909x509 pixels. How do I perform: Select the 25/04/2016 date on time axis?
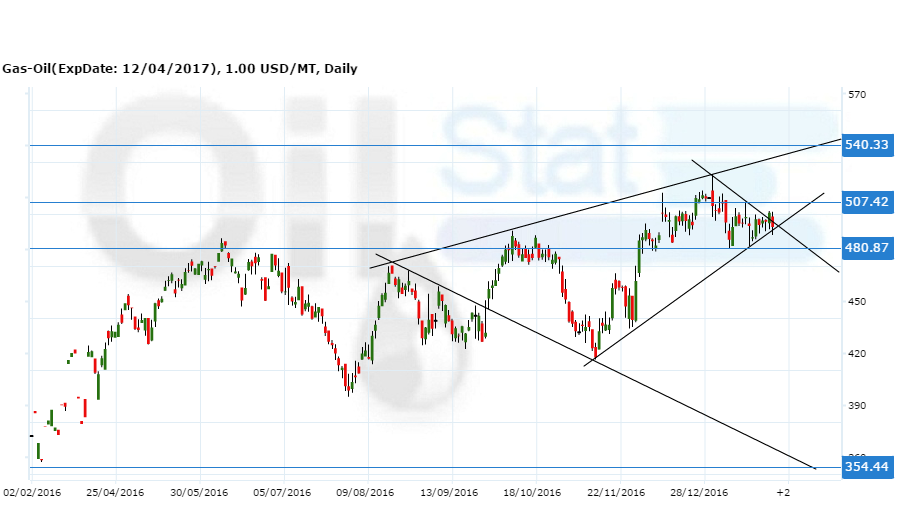click(115, 492)
